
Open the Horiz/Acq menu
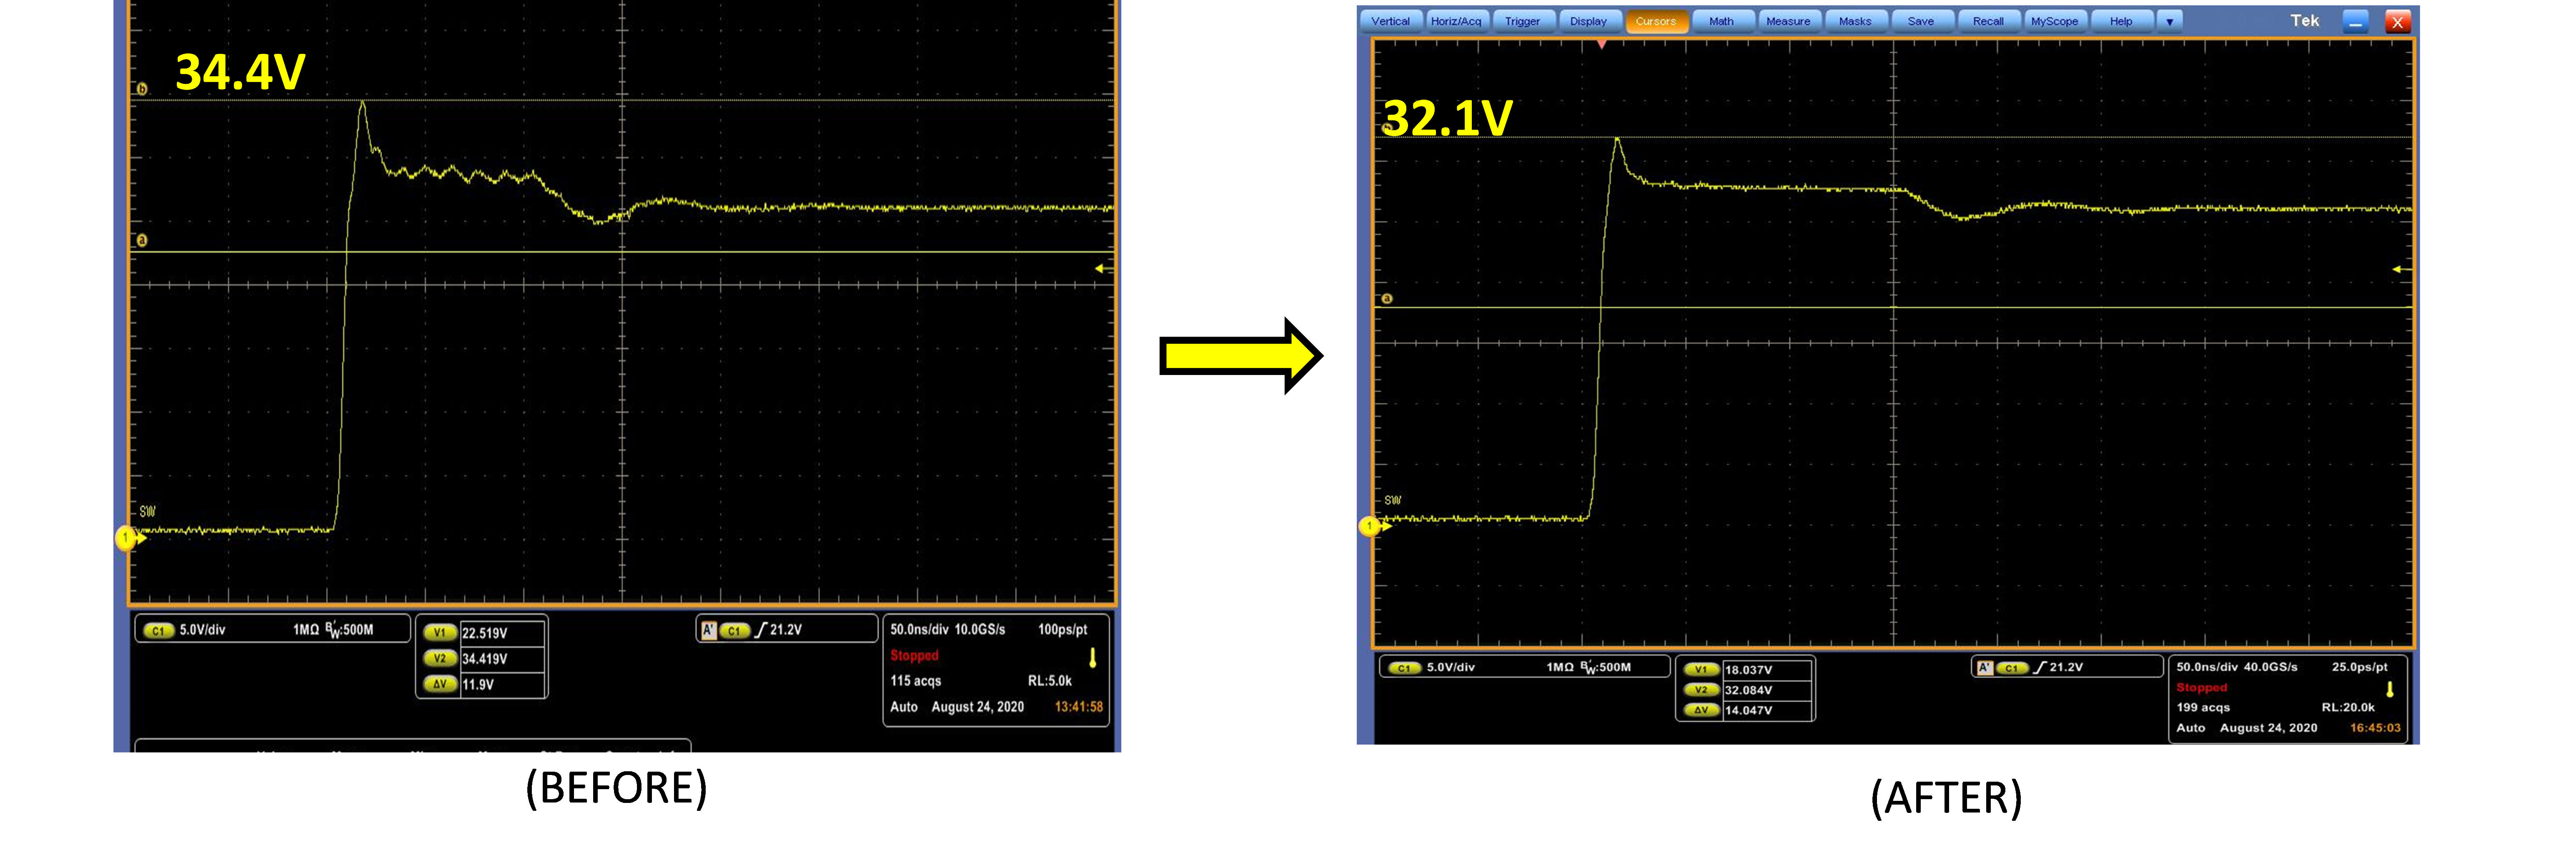[1456, 21]
